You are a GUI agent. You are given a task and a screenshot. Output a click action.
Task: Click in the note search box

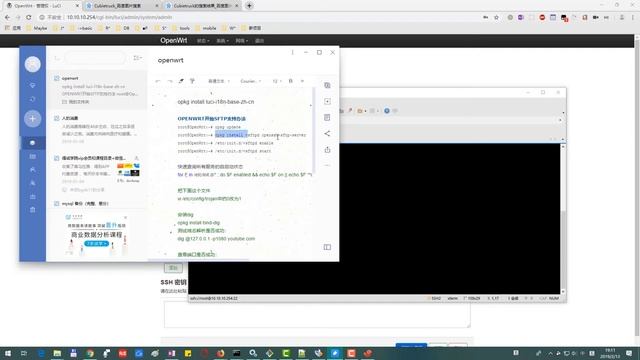(x=95, y=58)
